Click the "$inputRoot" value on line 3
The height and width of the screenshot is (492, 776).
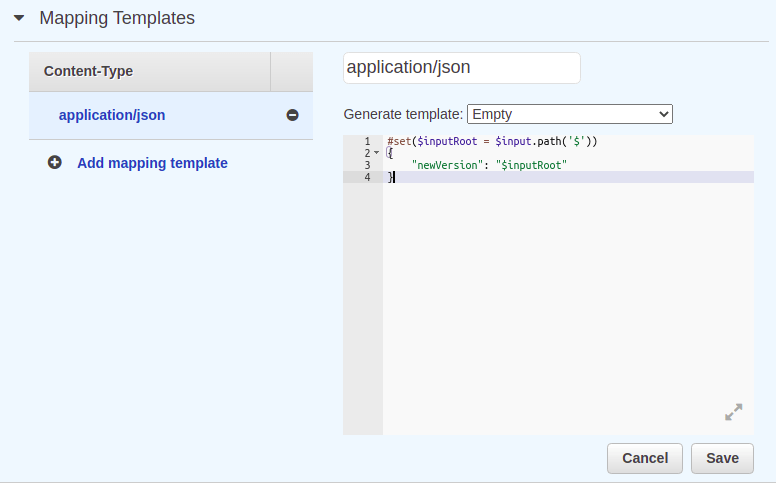coord(531,165)
